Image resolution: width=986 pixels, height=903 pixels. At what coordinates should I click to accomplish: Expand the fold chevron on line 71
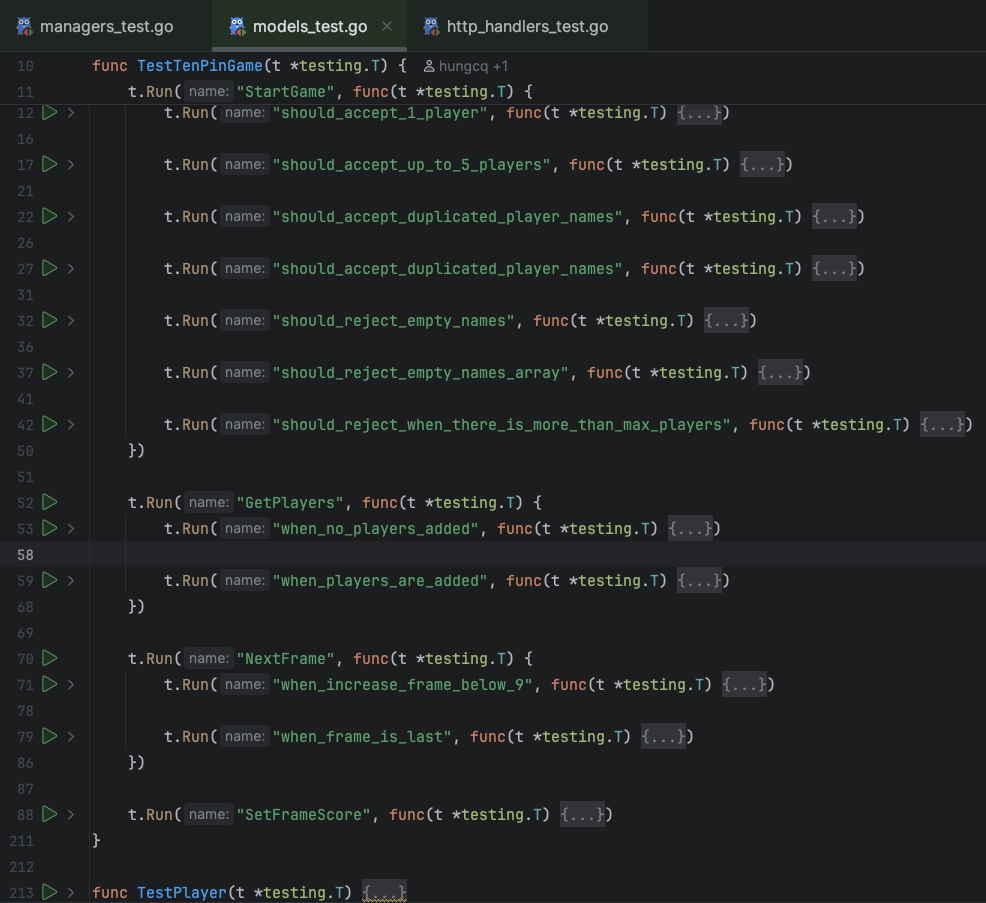[71, 685]
